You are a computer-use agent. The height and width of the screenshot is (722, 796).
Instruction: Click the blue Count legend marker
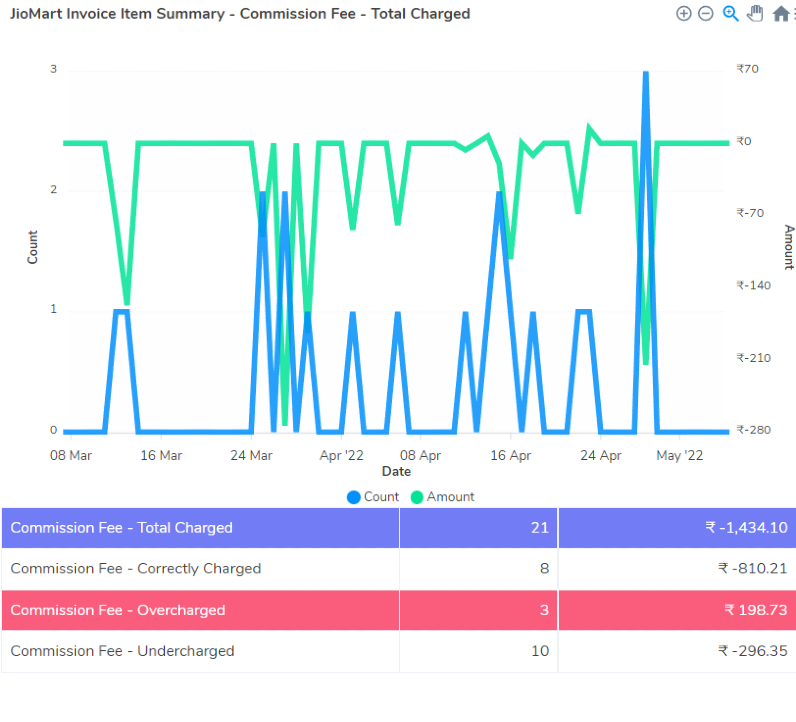point(354,497)
